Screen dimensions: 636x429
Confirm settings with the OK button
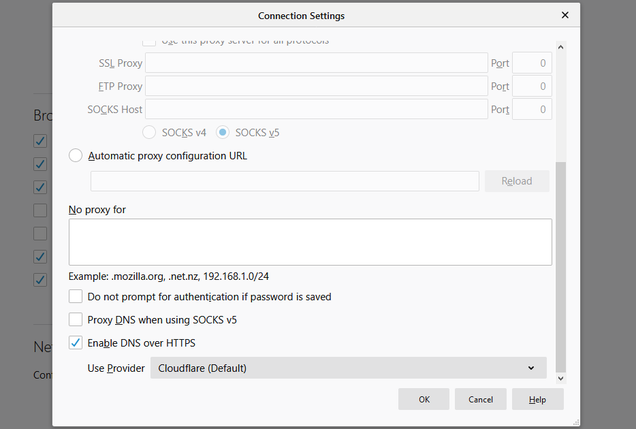point(424,399)
